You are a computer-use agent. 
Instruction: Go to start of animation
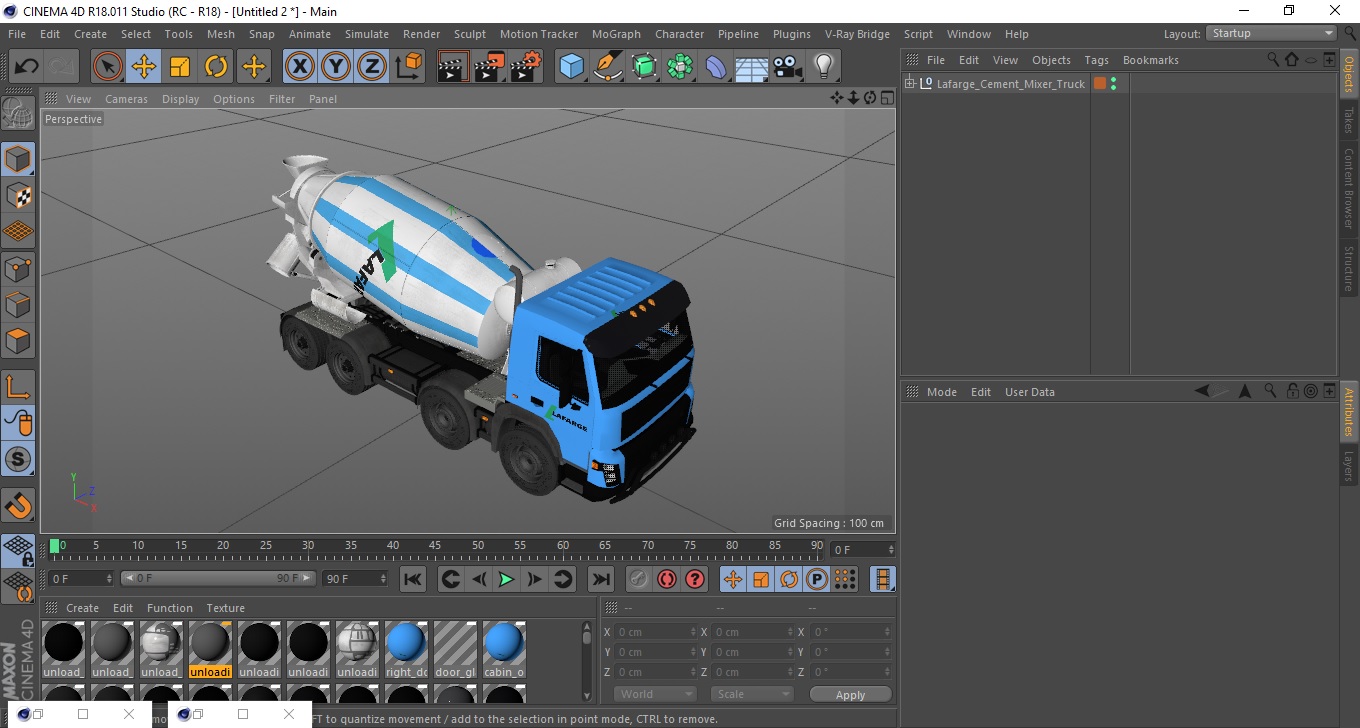tap(413, 579)
